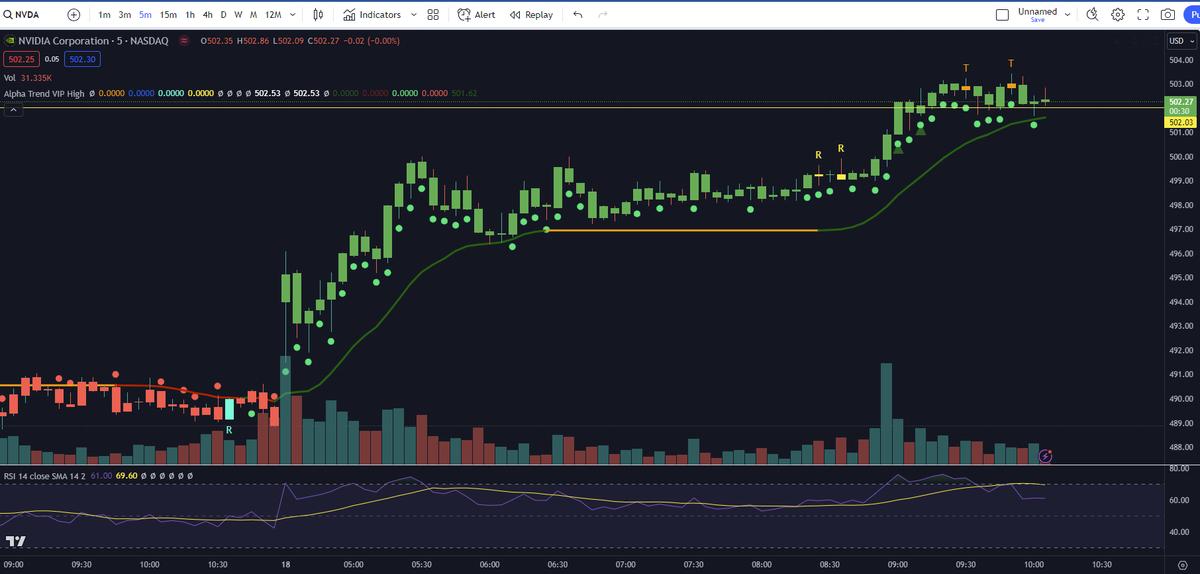Click the greyed redo arrow
Viewport: 1200px width, 574px height.
pos(602,15)
